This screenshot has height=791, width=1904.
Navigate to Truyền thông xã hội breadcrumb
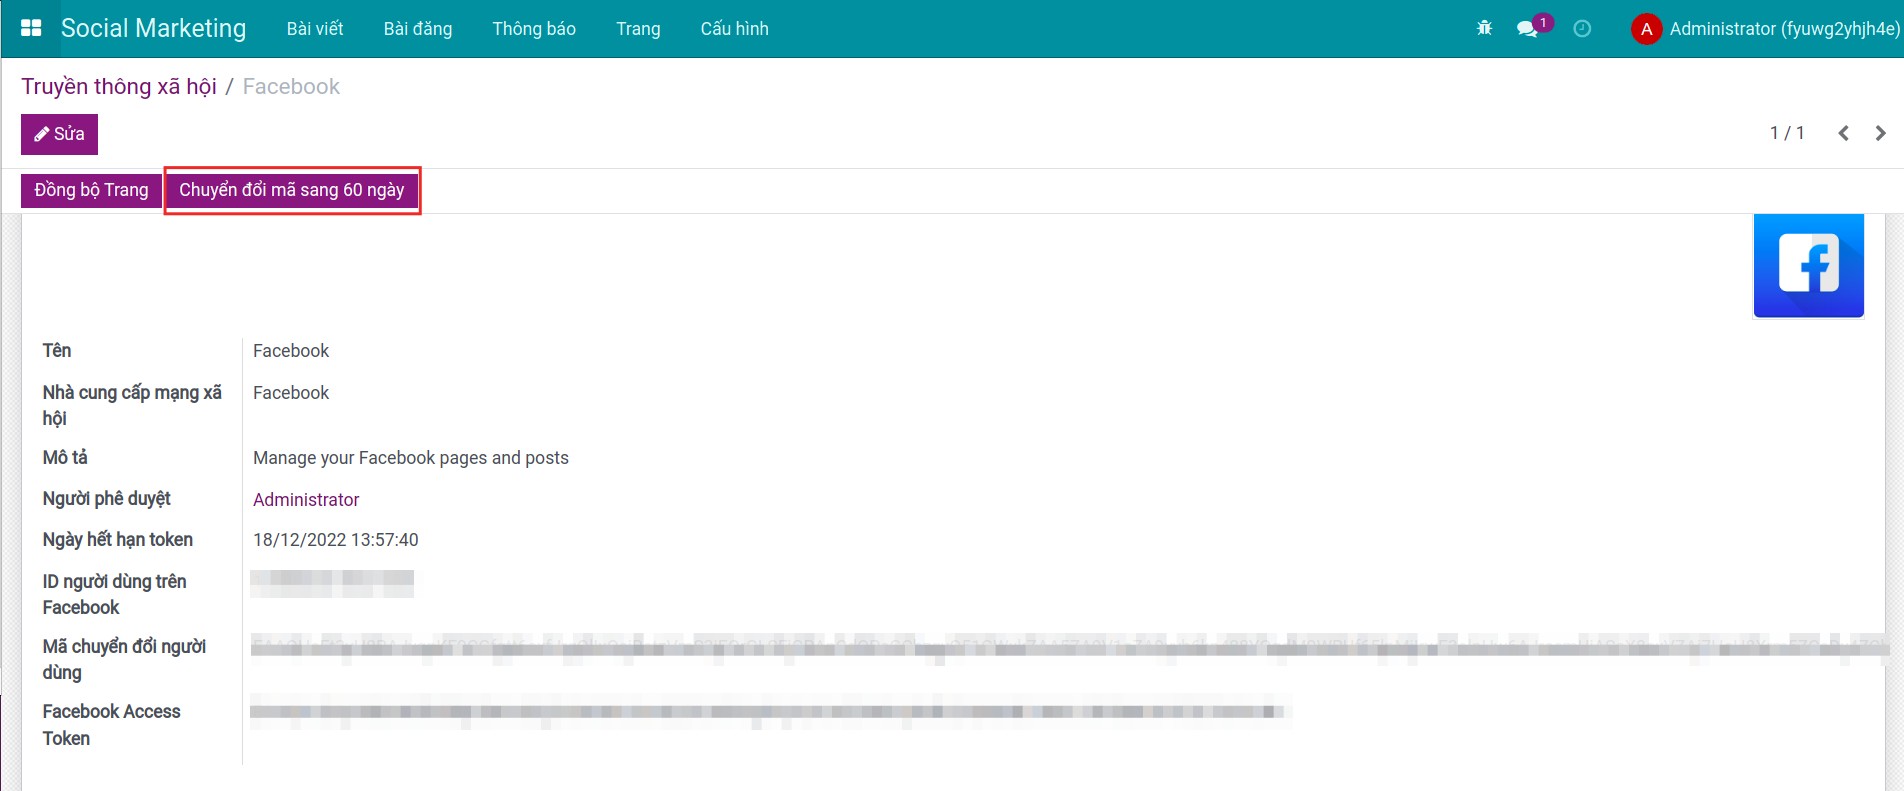[x=119, y=87]
